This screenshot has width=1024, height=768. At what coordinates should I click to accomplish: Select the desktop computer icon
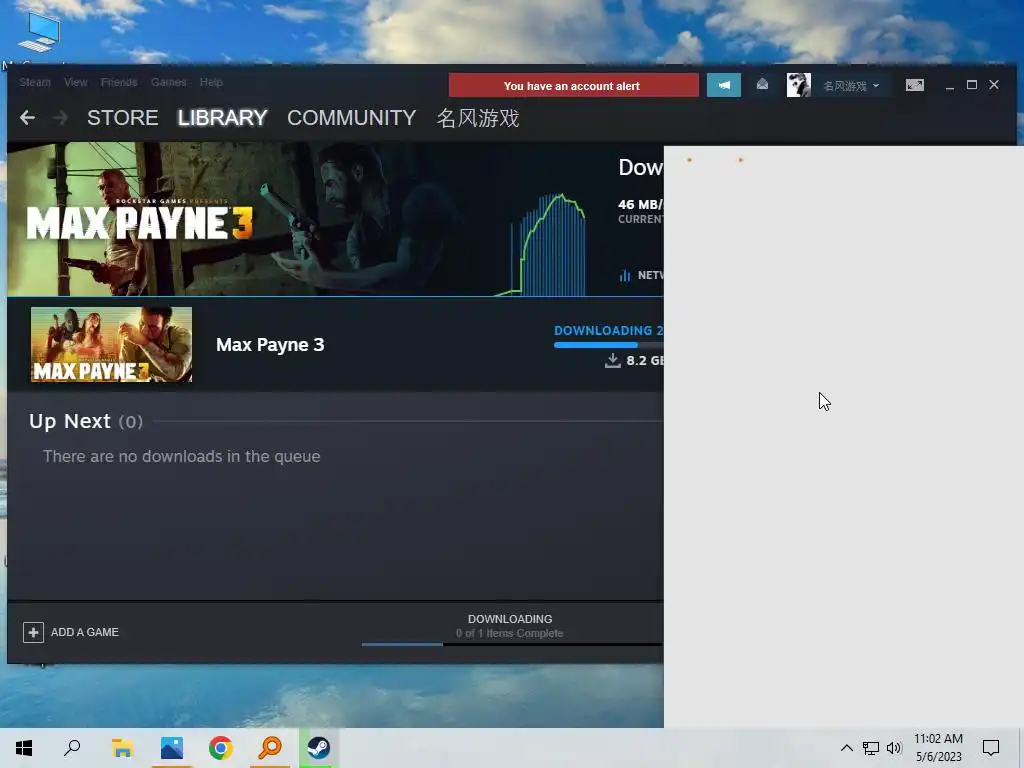39,33
